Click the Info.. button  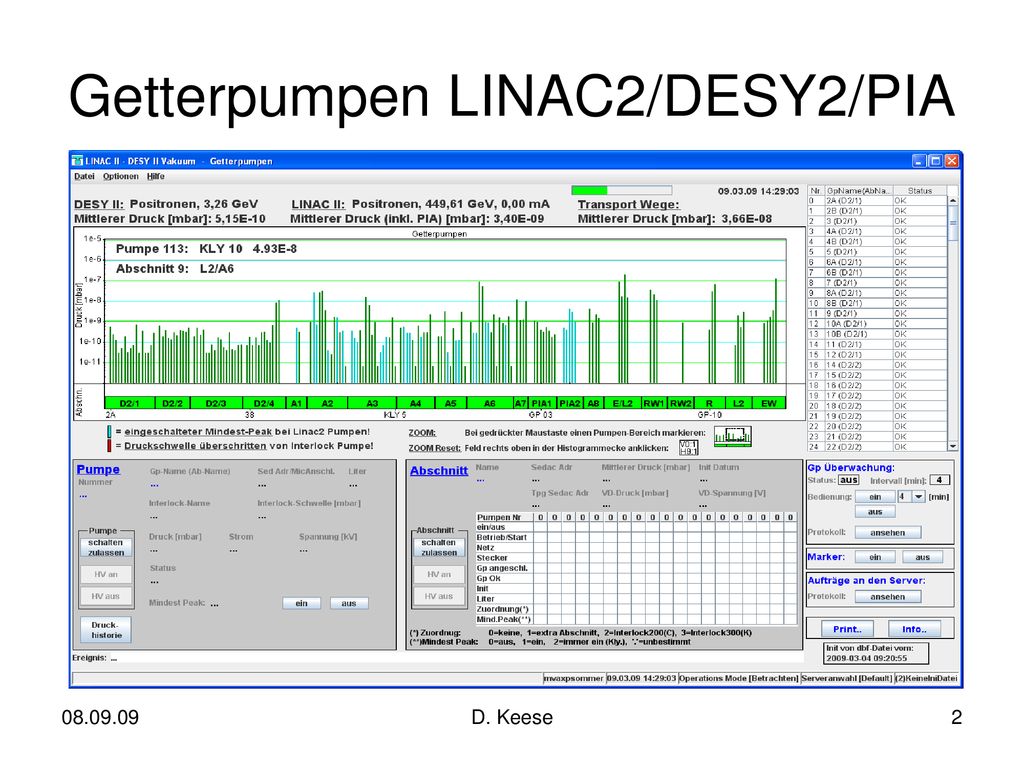coord(914,630)
